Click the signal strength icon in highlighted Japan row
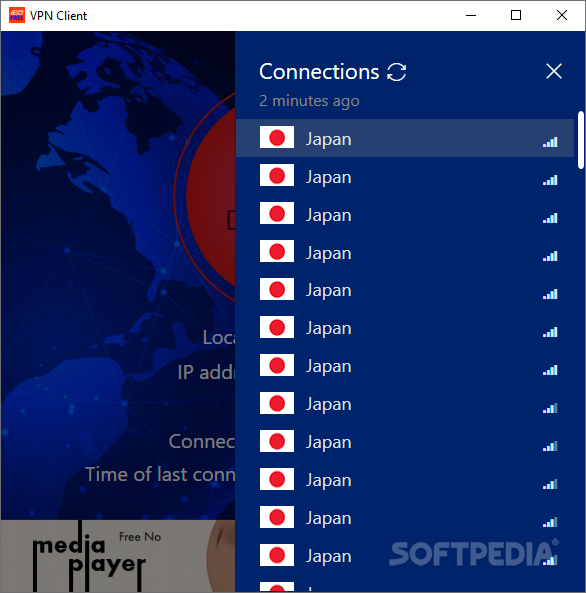The image size is (586, 593). 550,142
